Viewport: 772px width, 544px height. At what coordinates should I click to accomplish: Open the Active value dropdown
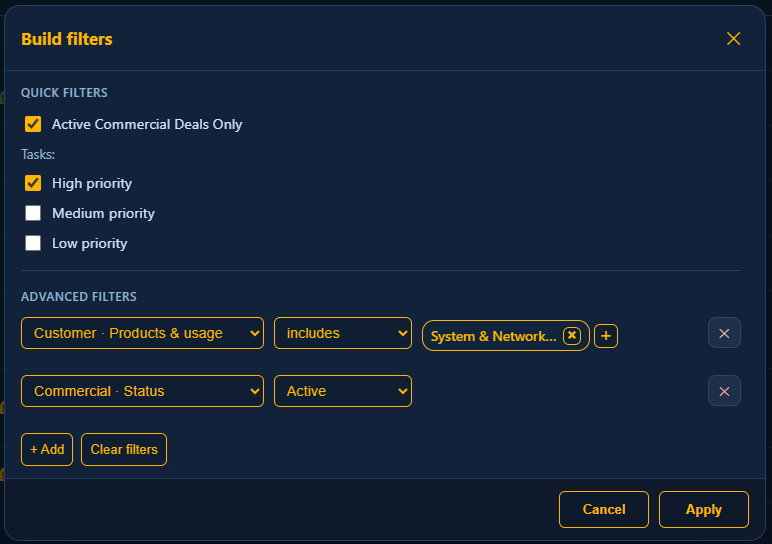343,391
